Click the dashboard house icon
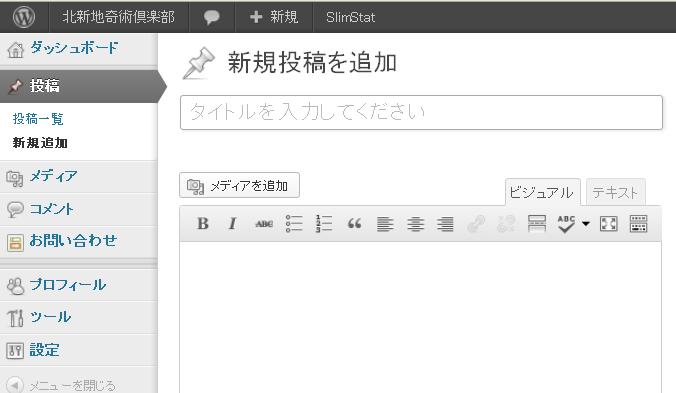Viewport: 676px width, 393px height. pos(16,50)
